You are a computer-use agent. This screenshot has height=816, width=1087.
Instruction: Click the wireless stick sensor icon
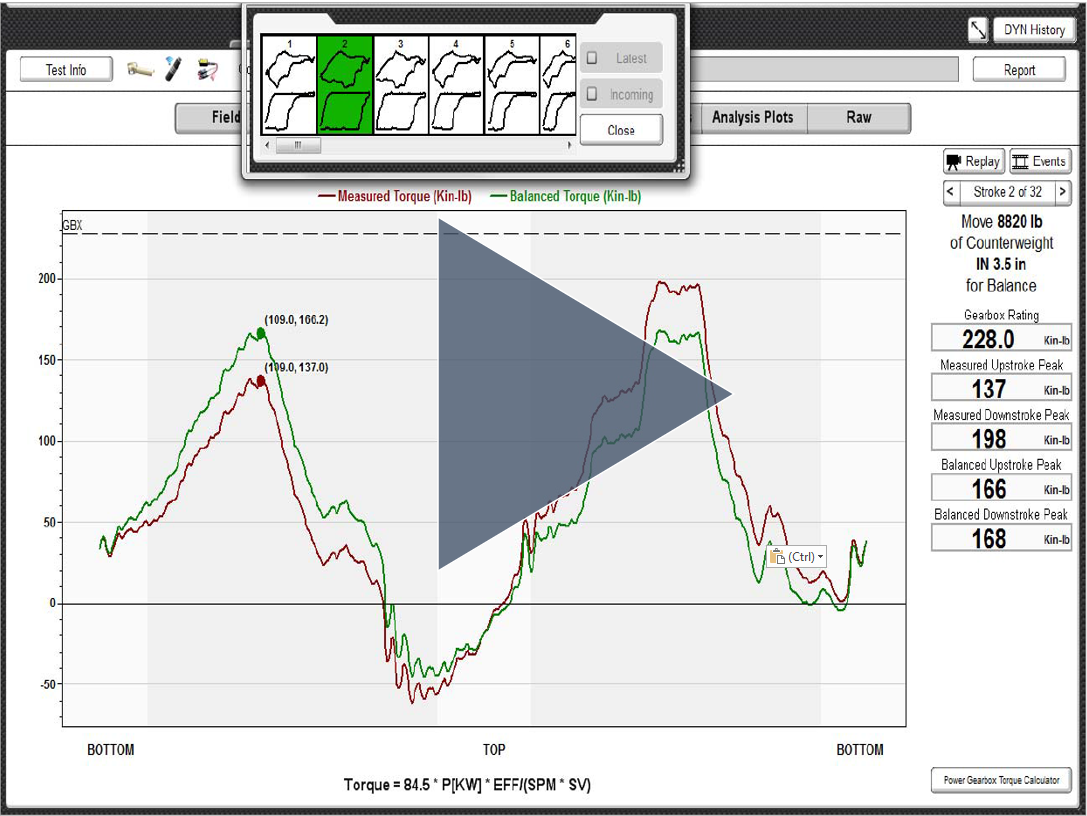(173, 70)
